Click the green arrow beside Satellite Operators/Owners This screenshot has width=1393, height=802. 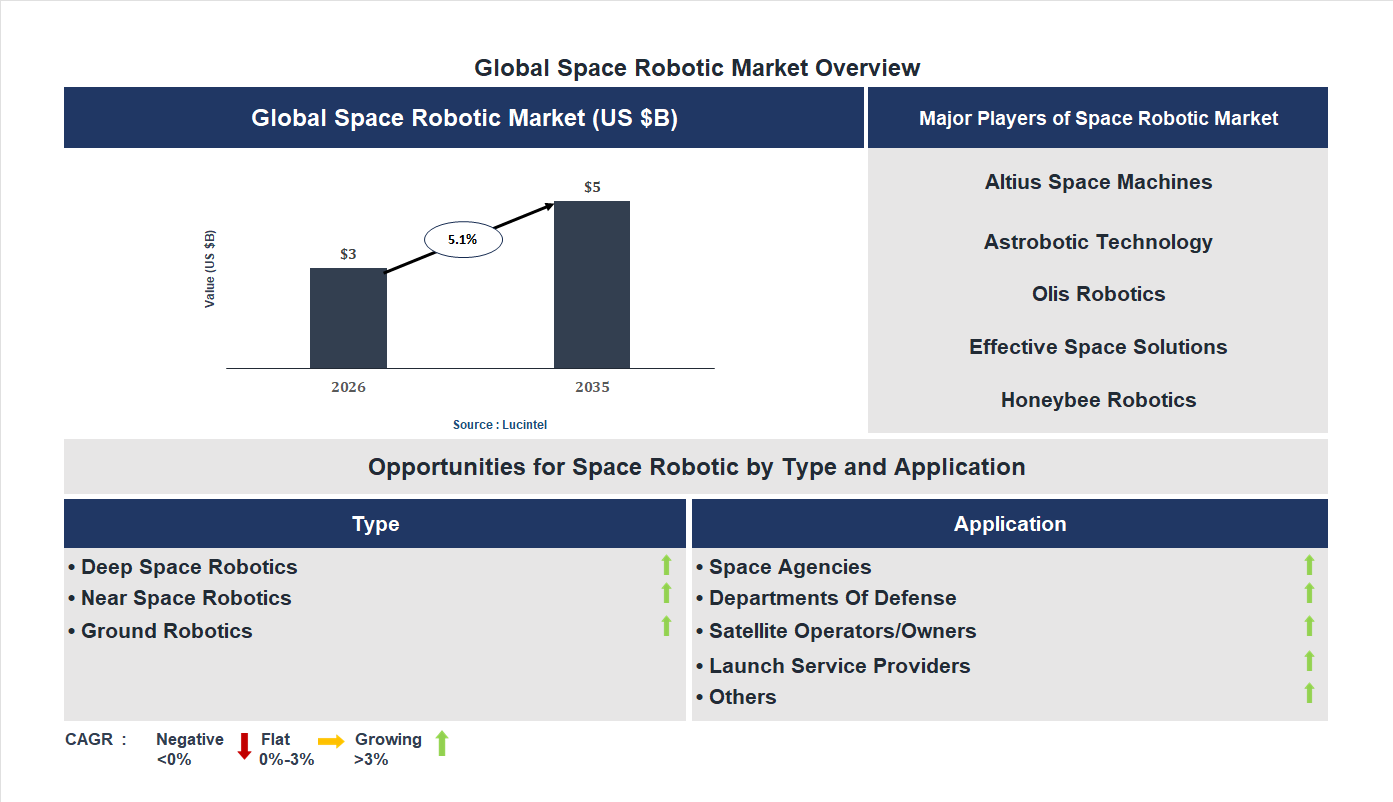point(1309,626)
